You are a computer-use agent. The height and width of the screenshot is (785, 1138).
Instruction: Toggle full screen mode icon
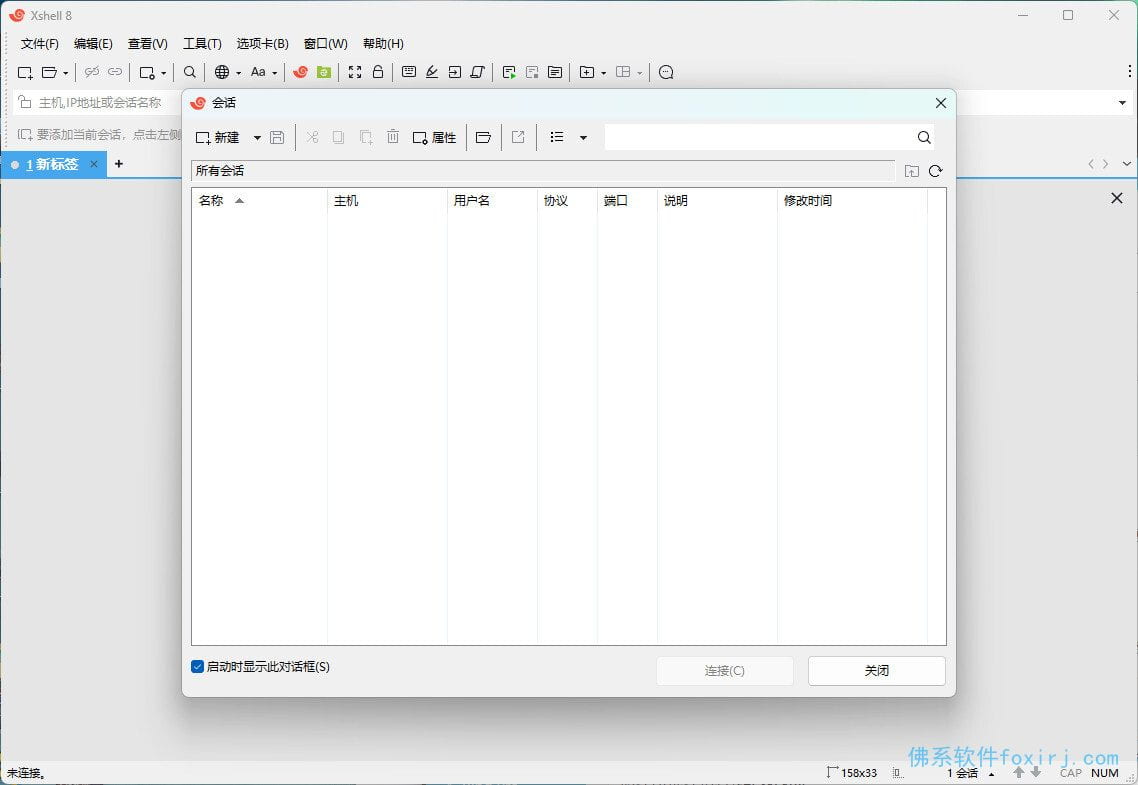coord(355,72)
